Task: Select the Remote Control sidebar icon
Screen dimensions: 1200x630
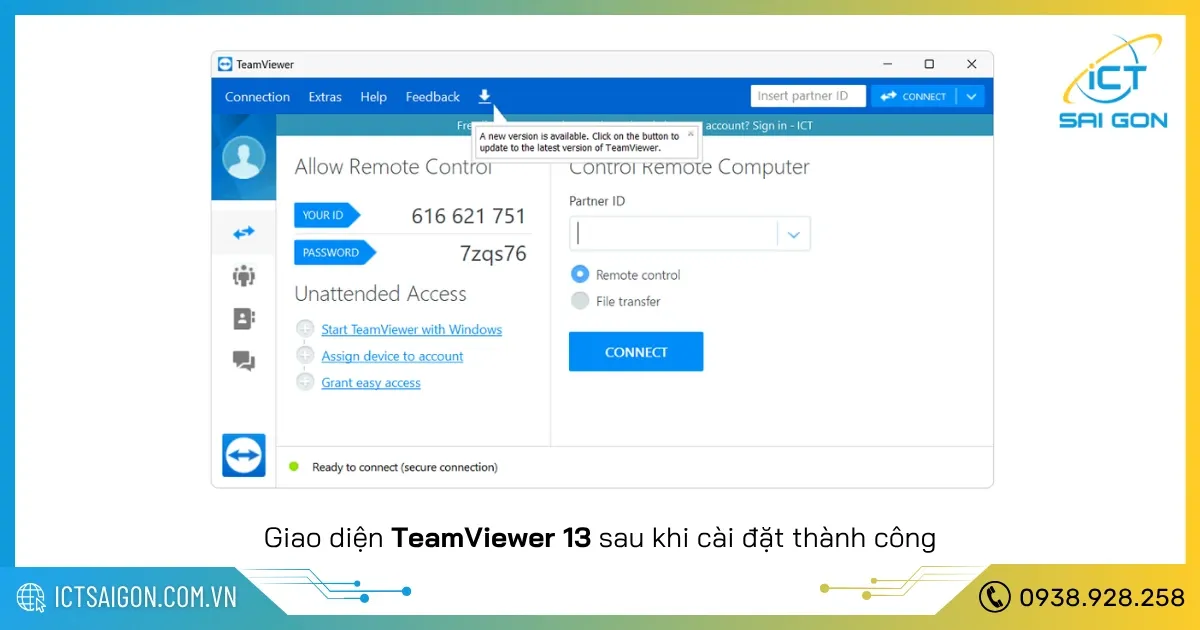Action: tap(243, 231)
